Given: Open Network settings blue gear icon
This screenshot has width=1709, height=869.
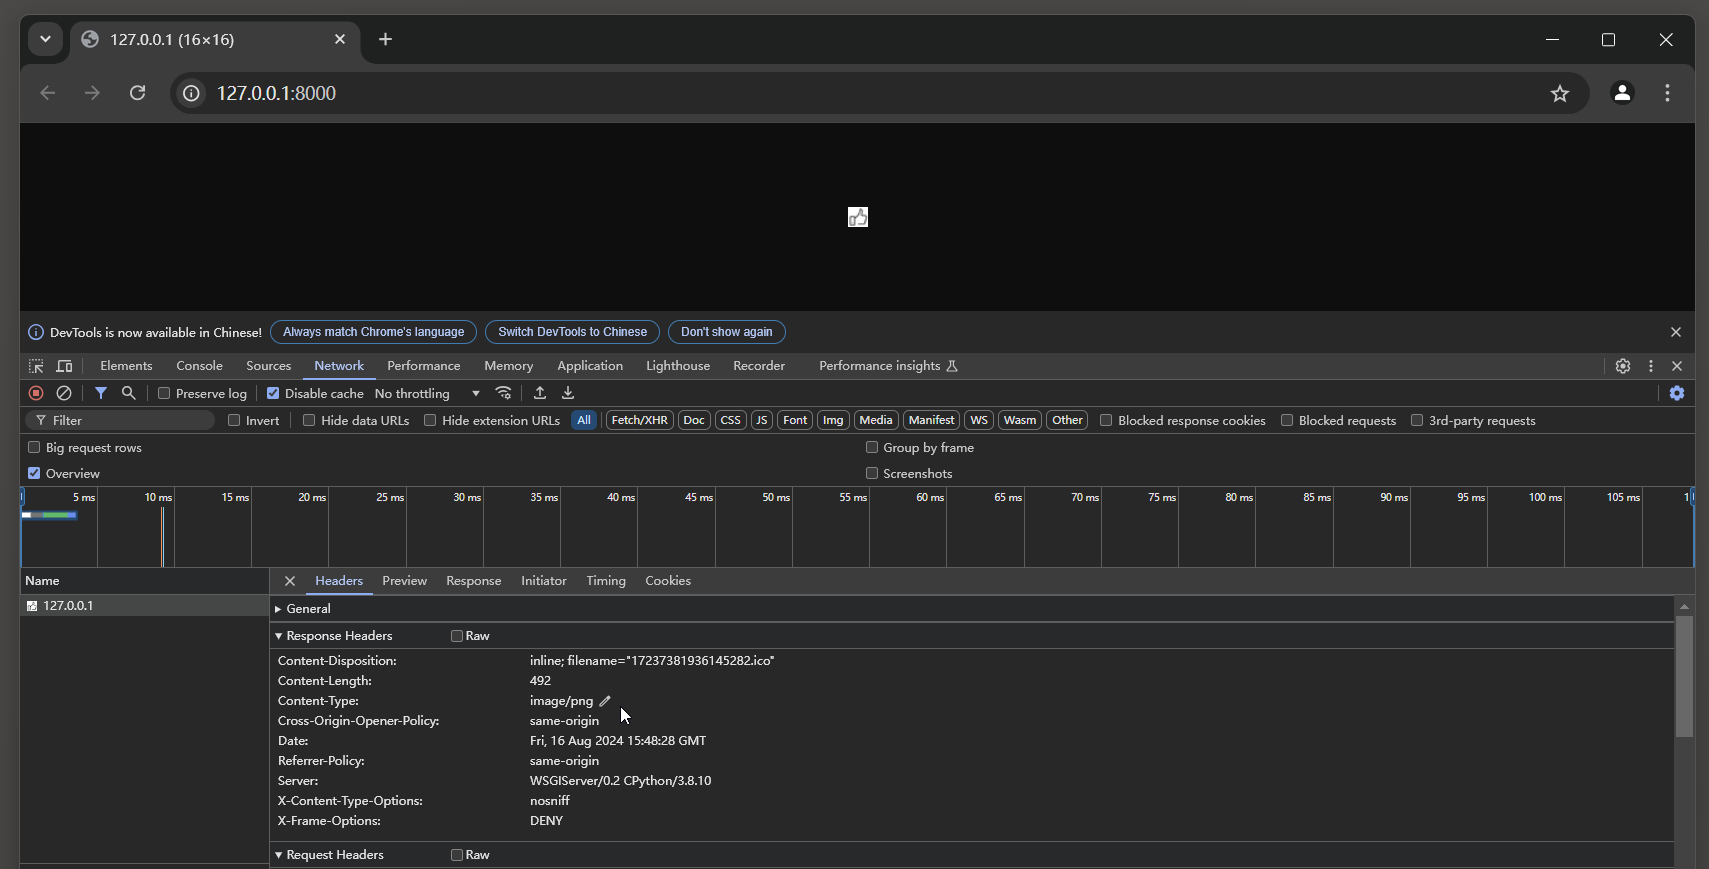Looking at the screenshot, I should pyautogui.click(x=1677, y=393).
